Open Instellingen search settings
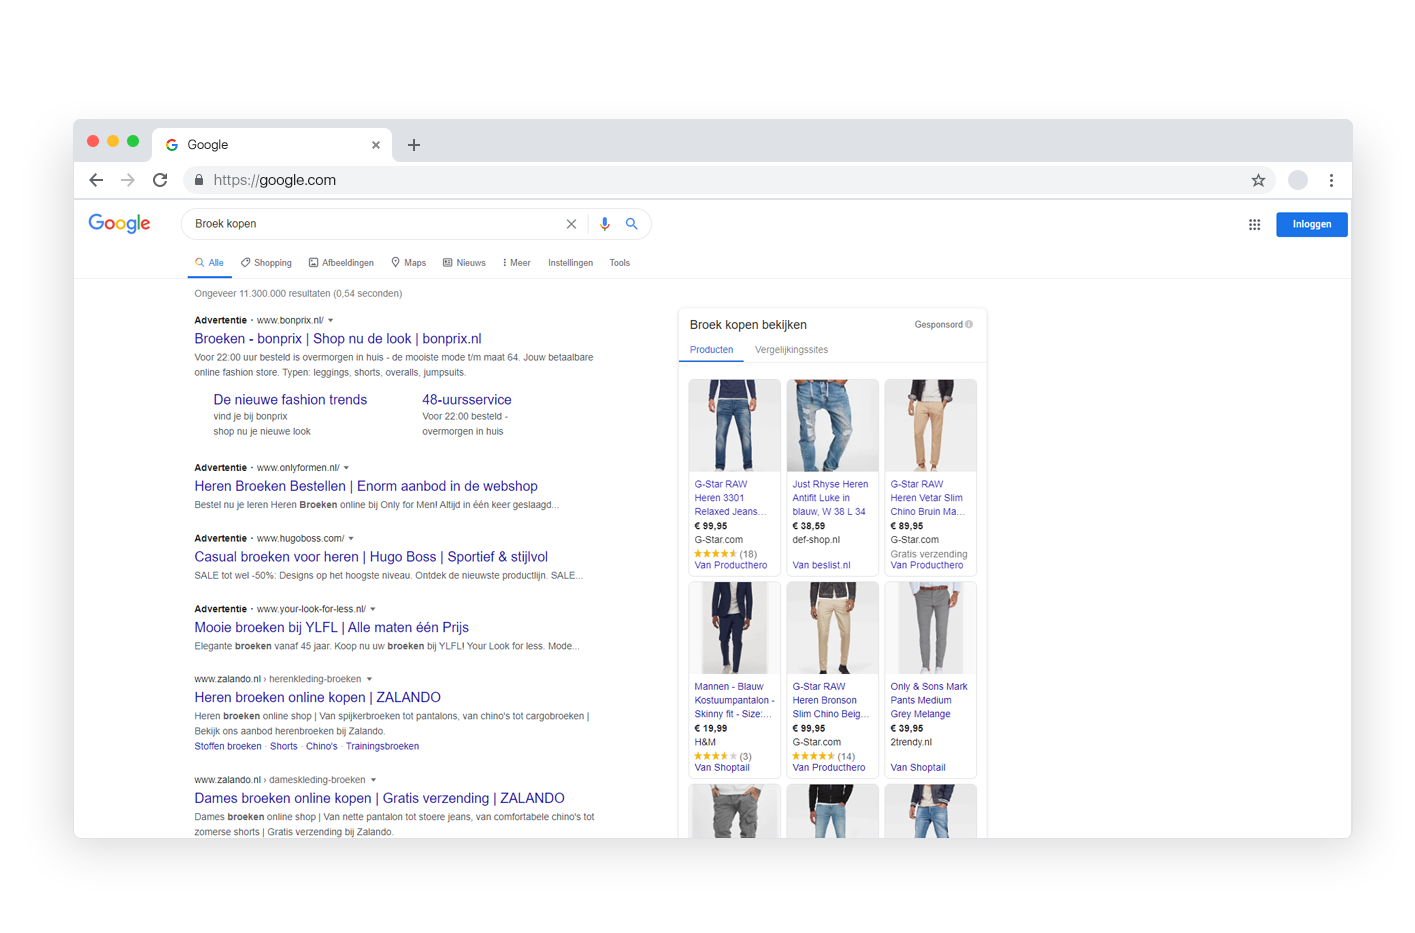Viewport: 1415px width, 933px height. [570, 263]
